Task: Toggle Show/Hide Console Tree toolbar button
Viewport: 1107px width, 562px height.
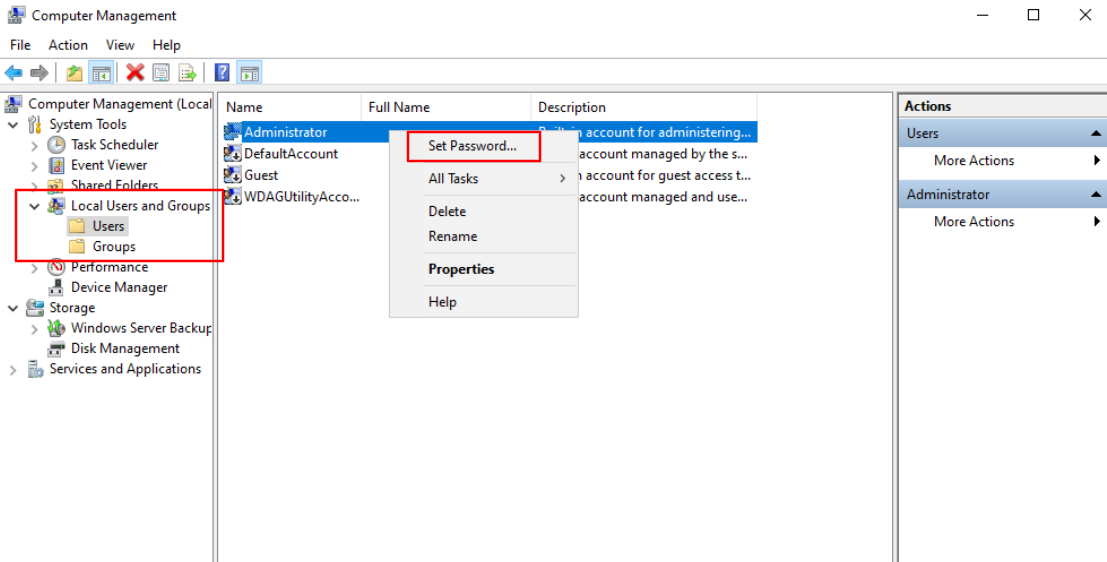Action: [x=100, y=73]
